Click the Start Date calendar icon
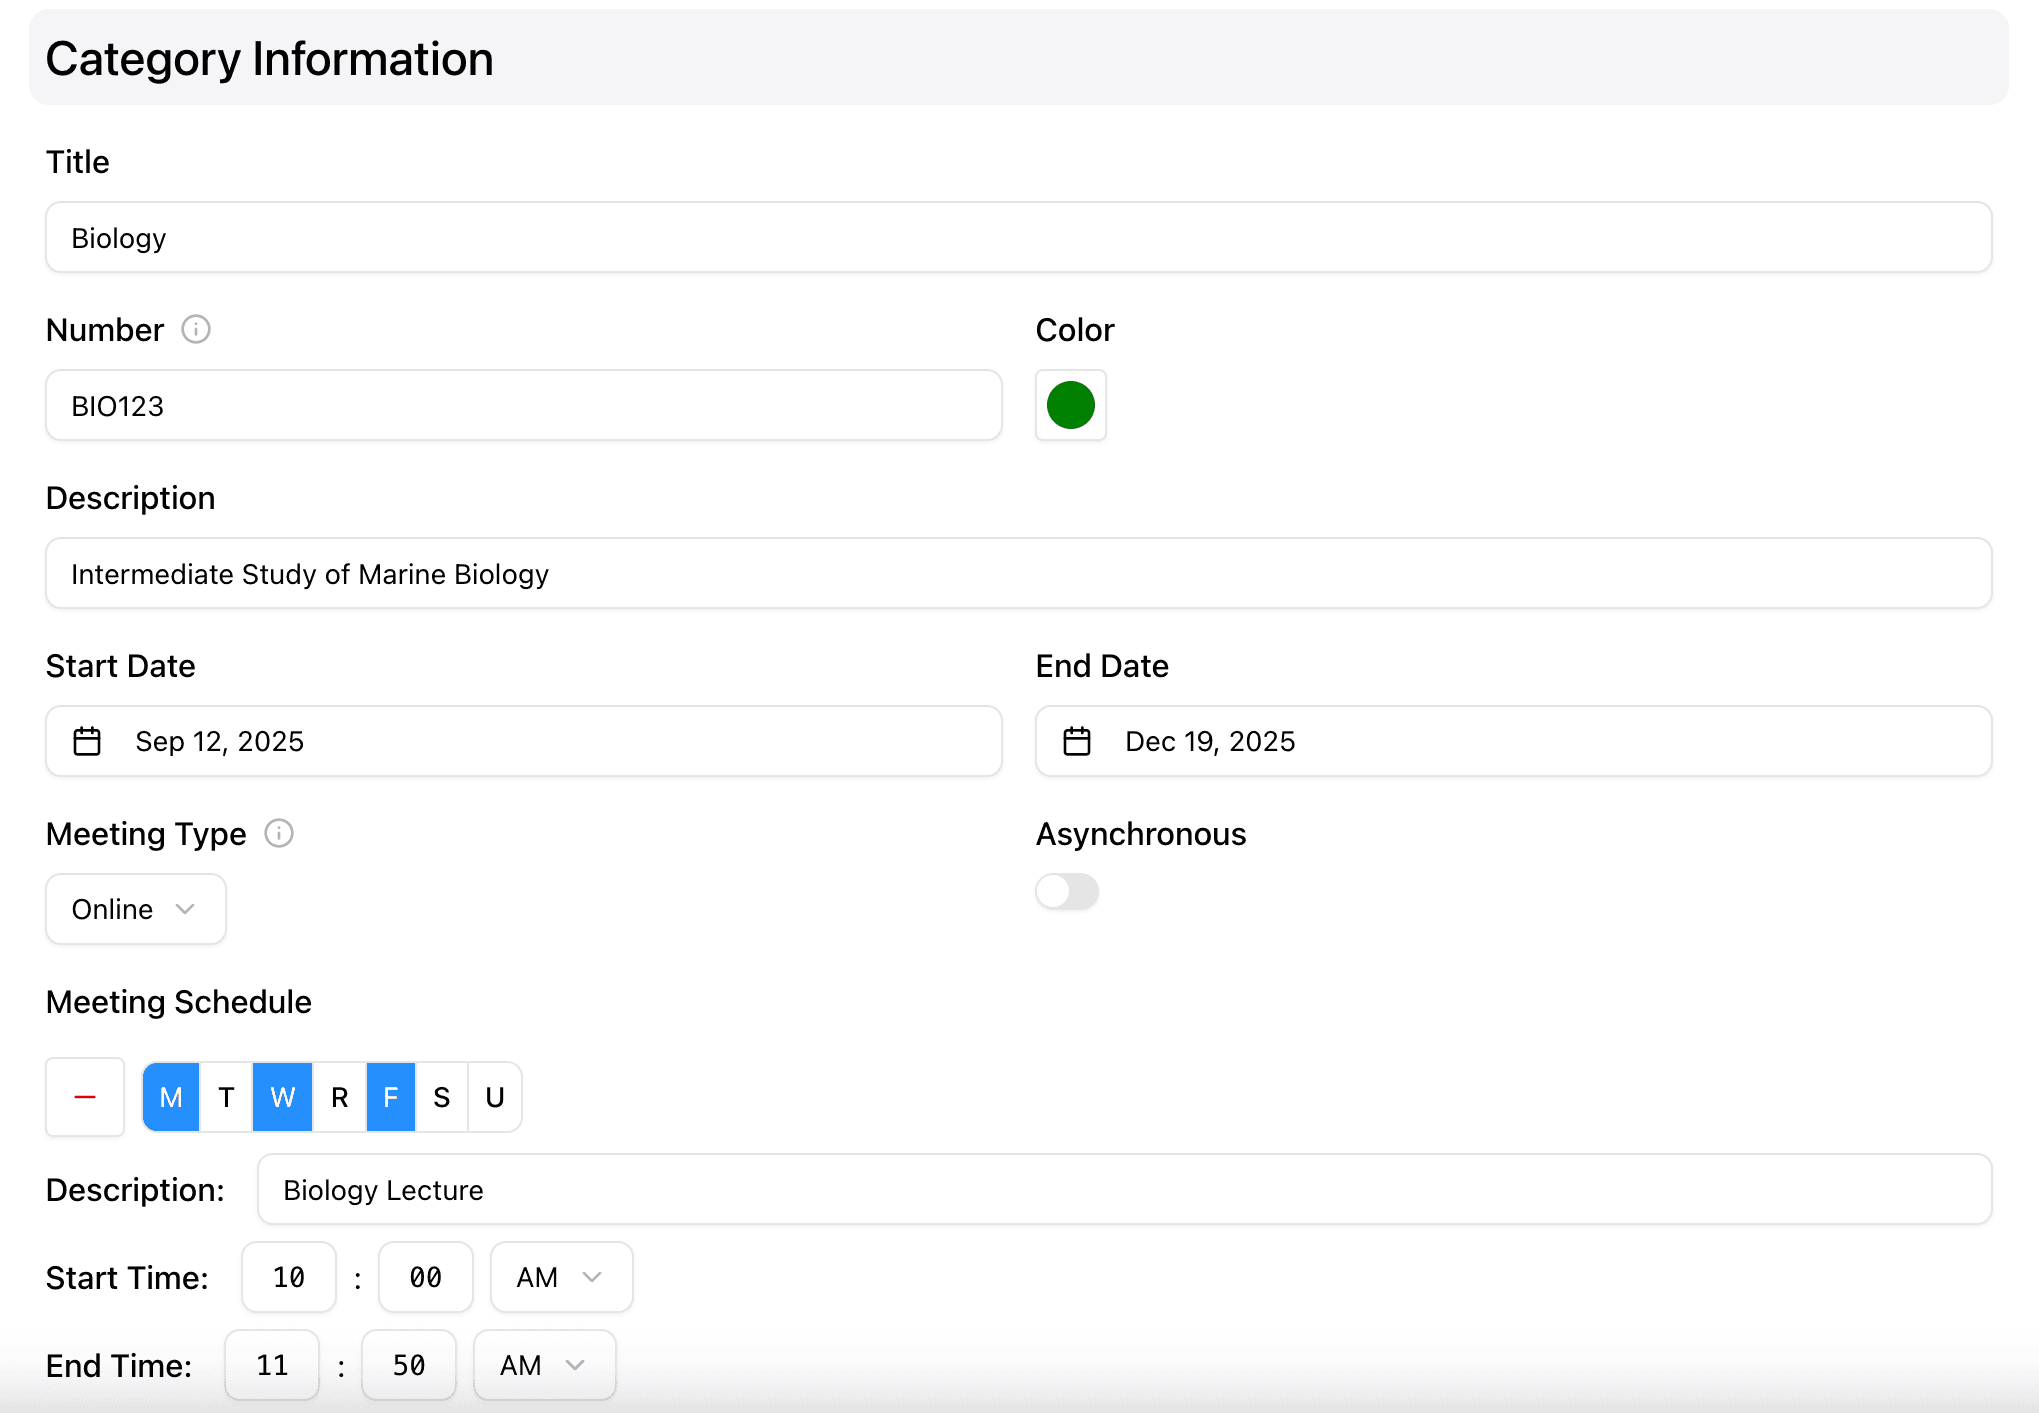This screenshot has height=1413, width=2039. pos(87,741)
